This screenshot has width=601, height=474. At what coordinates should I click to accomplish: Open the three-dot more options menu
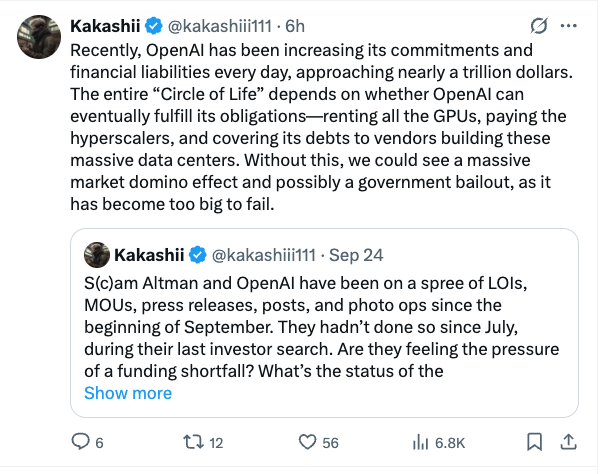tap(569, 25)
